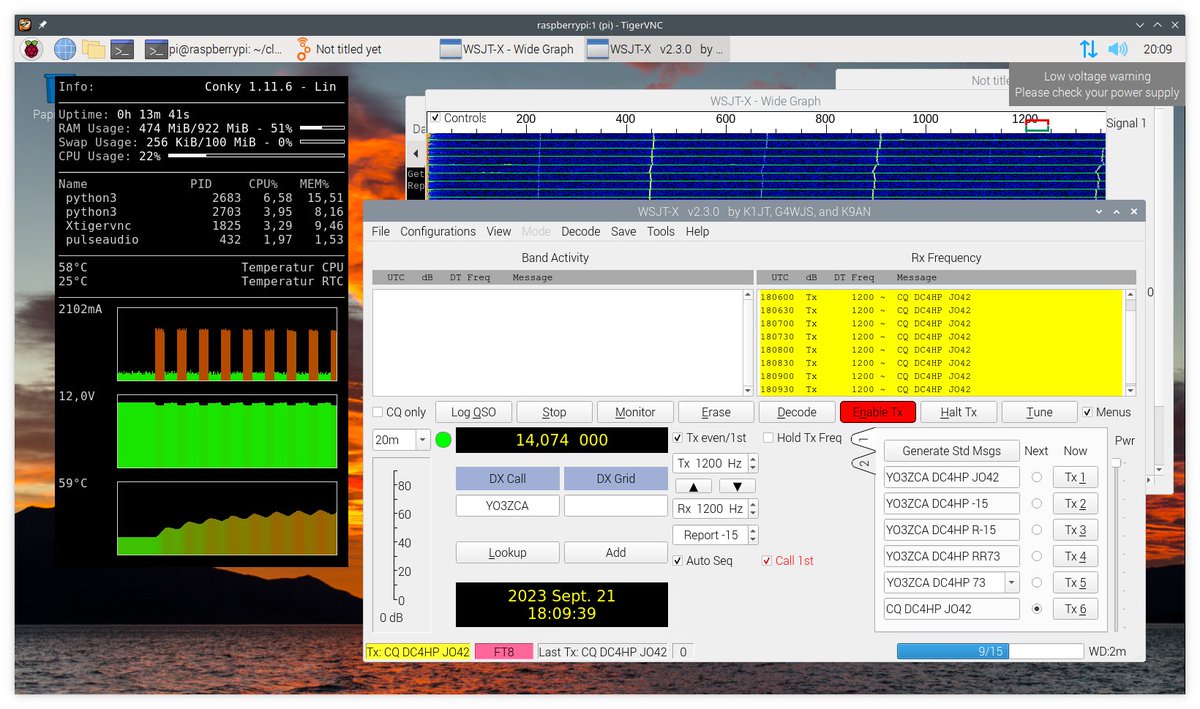Click the Tx 4 button
The image size is (1200, 709).
click(x=1076, y=556)
